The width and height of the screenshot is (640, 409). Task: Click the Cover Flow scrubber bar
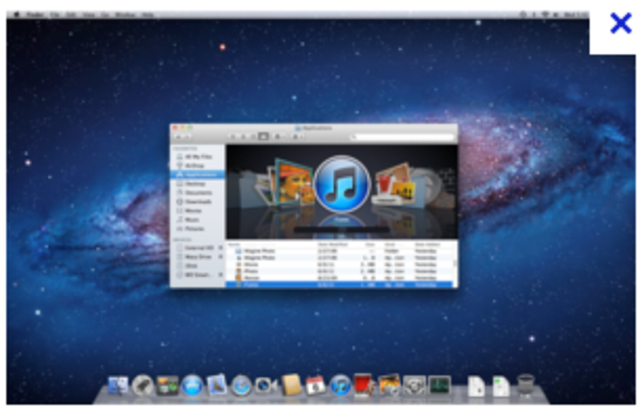[x=342, y=230]
